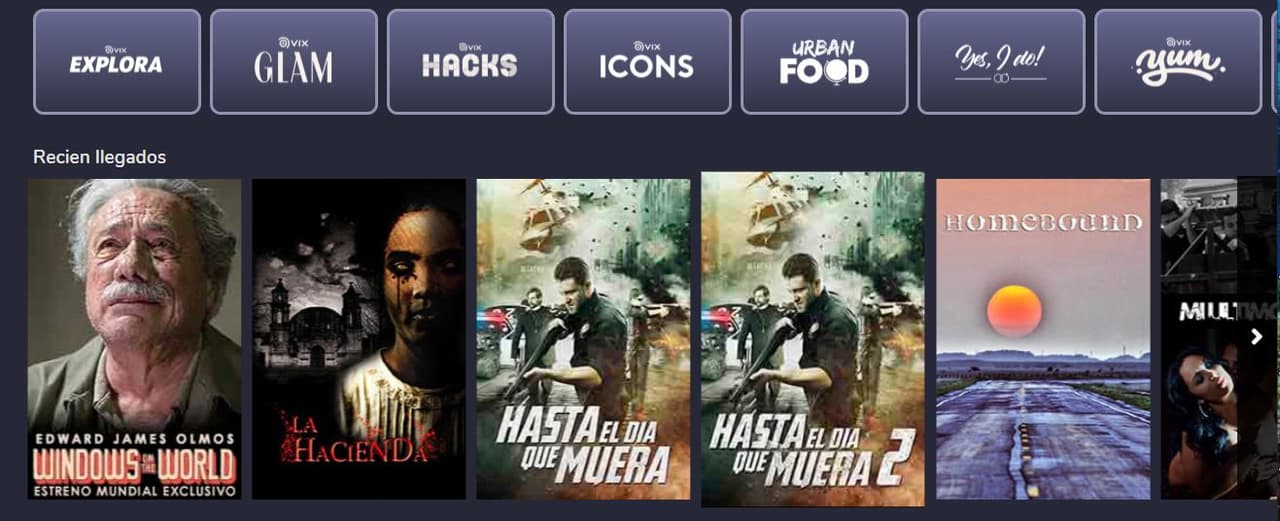The image size is (1280, 521).
Task: Show next titles with the right arrow
Action: (x=1257, y=337)
